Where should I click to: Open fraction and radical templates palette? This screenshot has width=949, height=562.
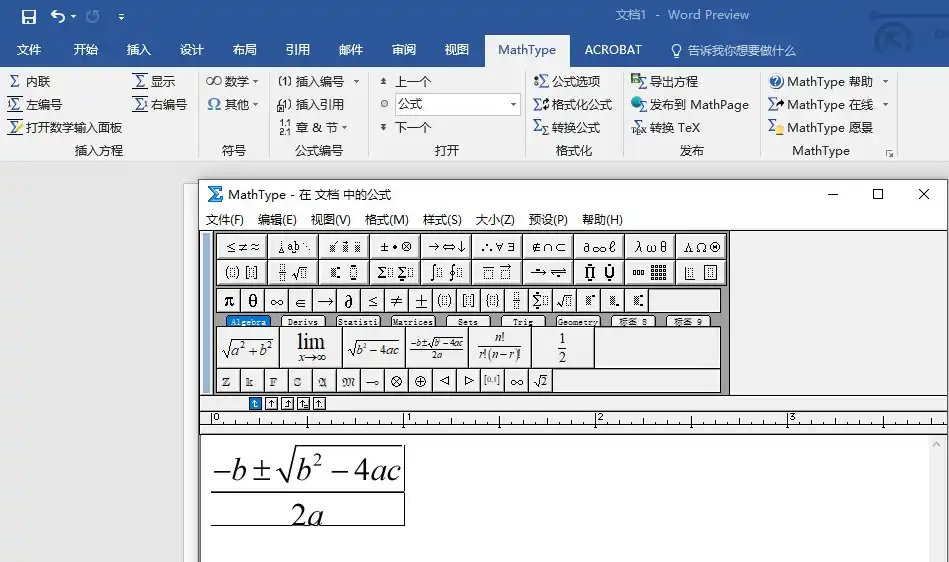pos(293,272)
